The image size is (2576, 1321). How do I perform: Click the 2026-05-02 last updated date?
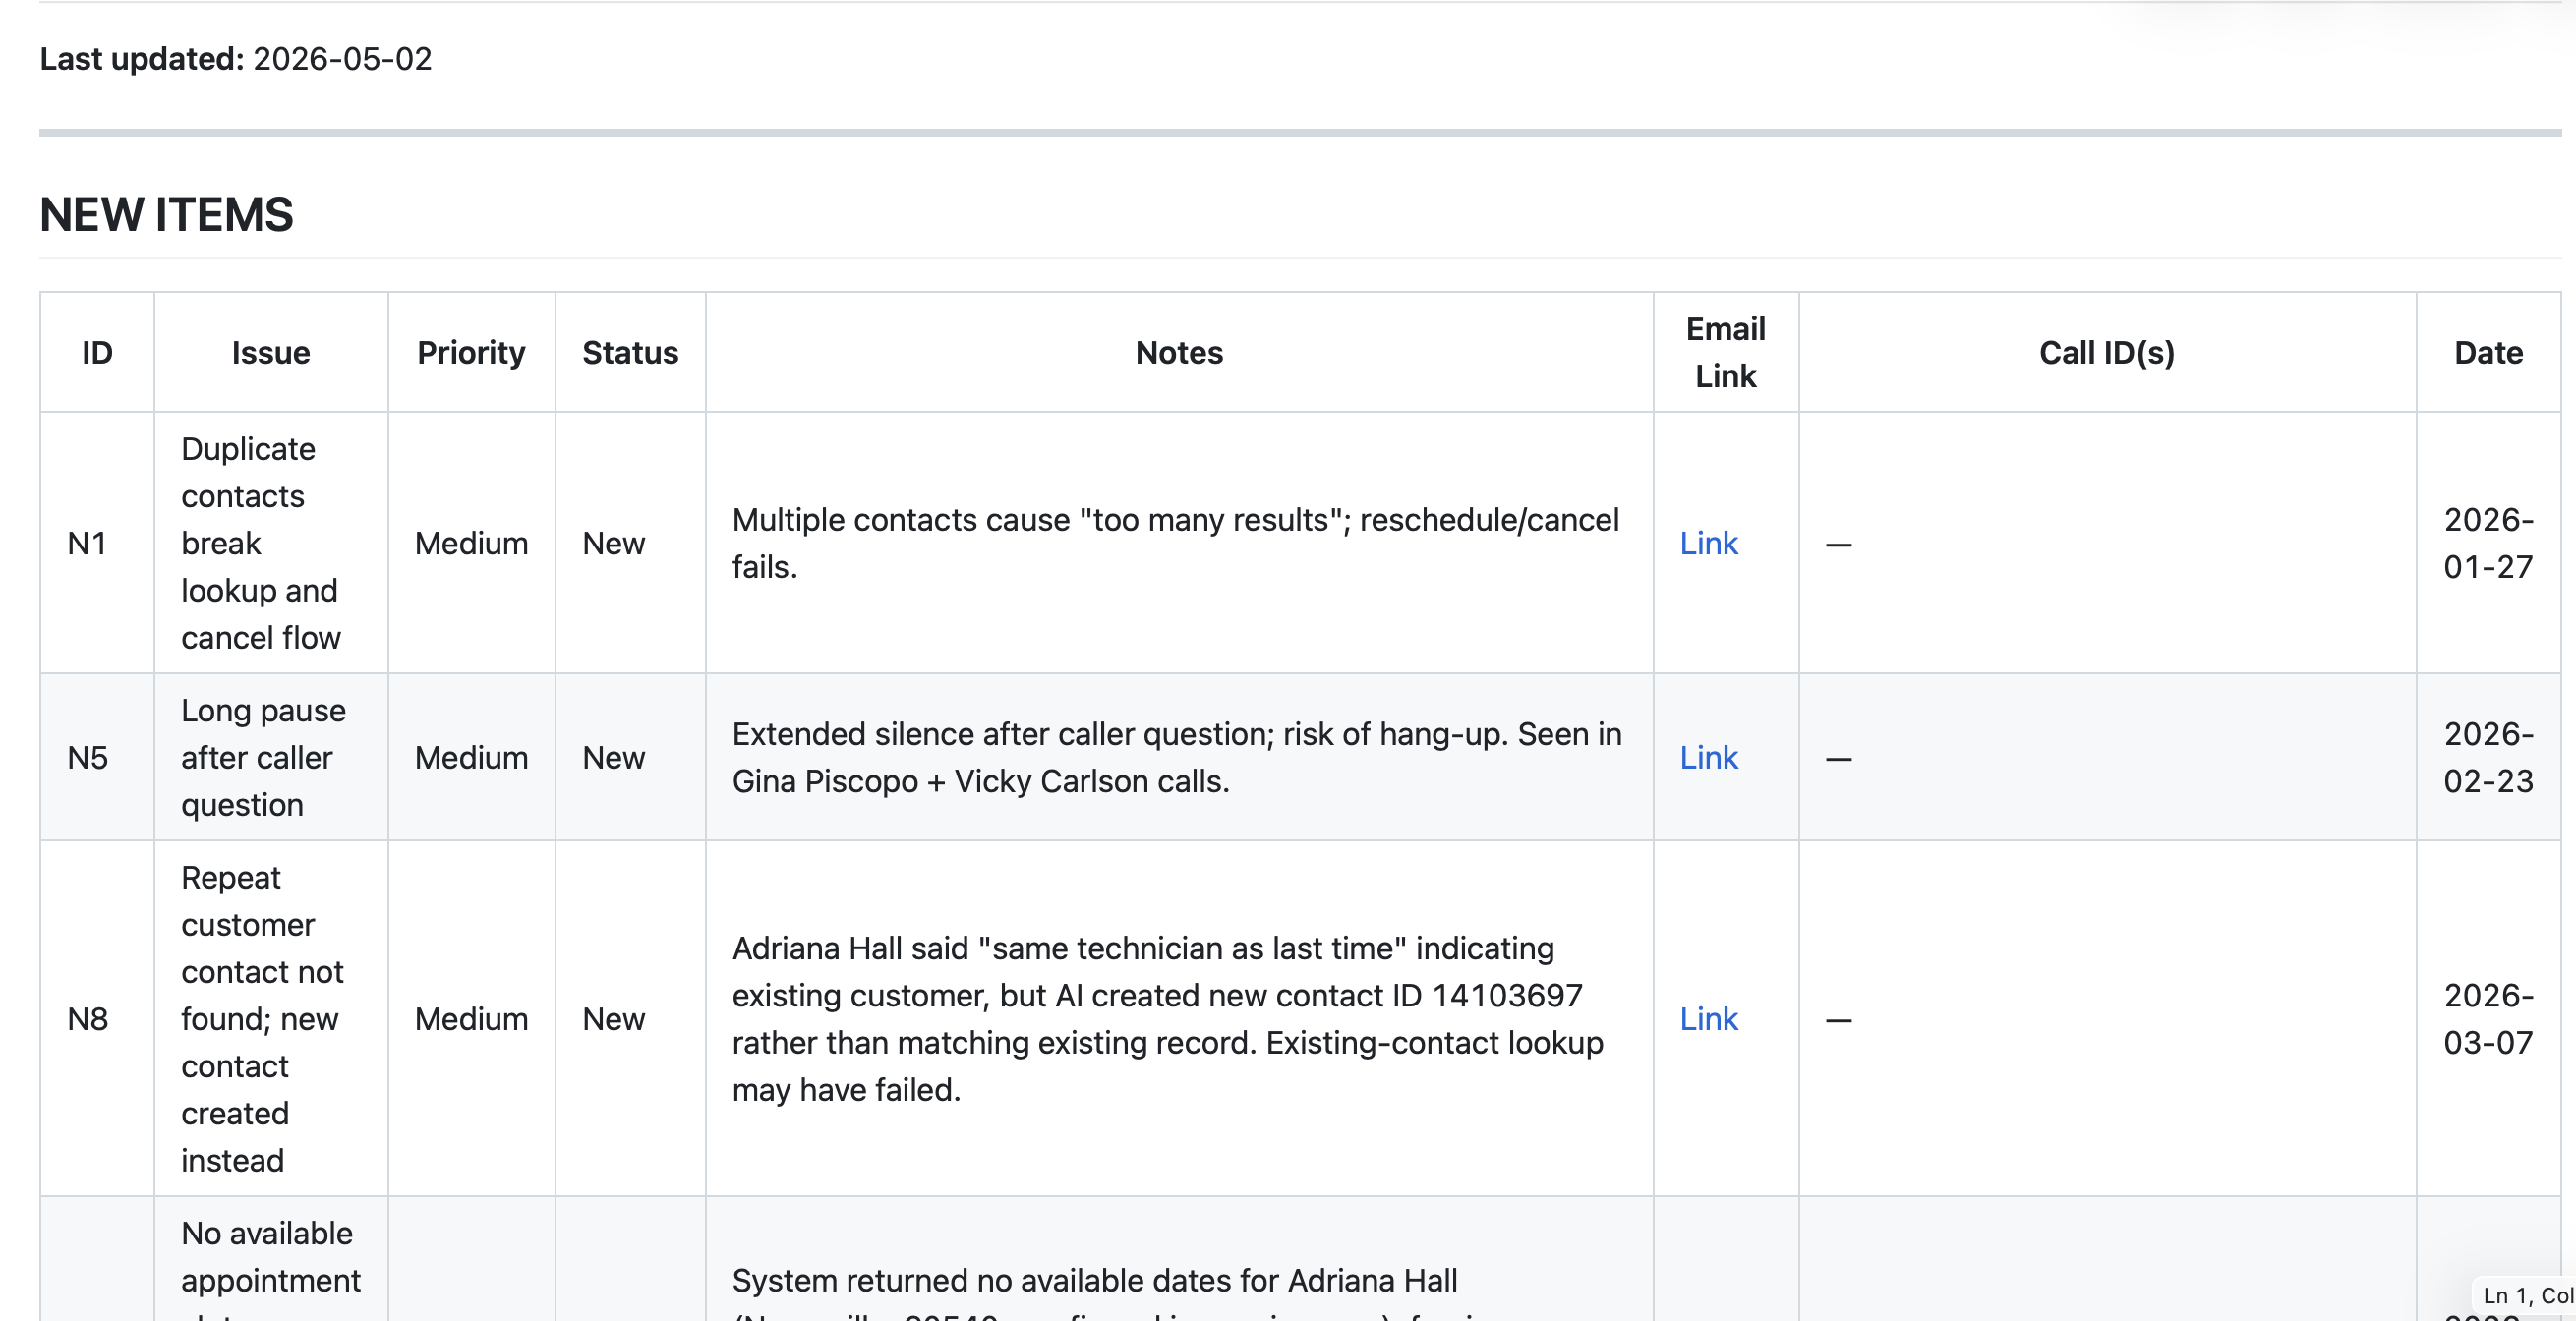coord(342,59)
